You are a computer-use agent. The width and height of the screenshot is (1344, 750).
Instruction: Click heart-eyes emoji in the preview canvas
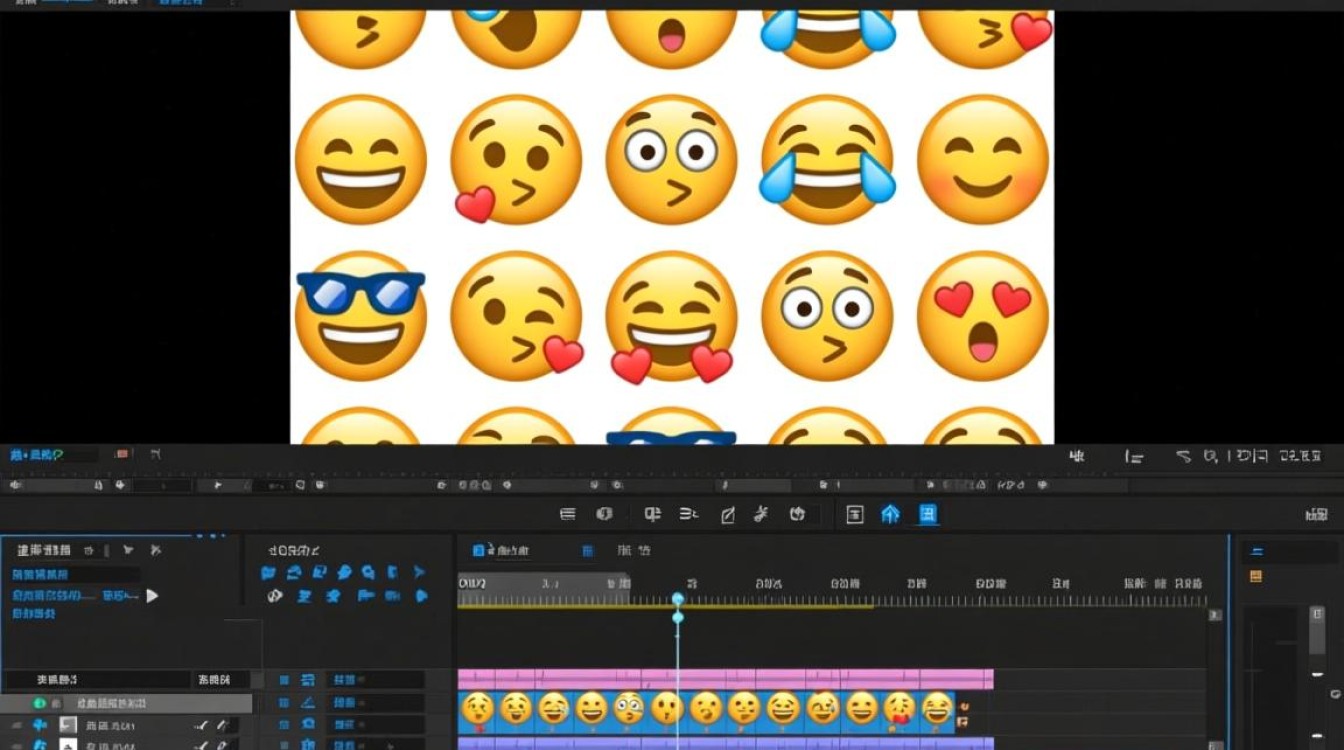point(983,316)
